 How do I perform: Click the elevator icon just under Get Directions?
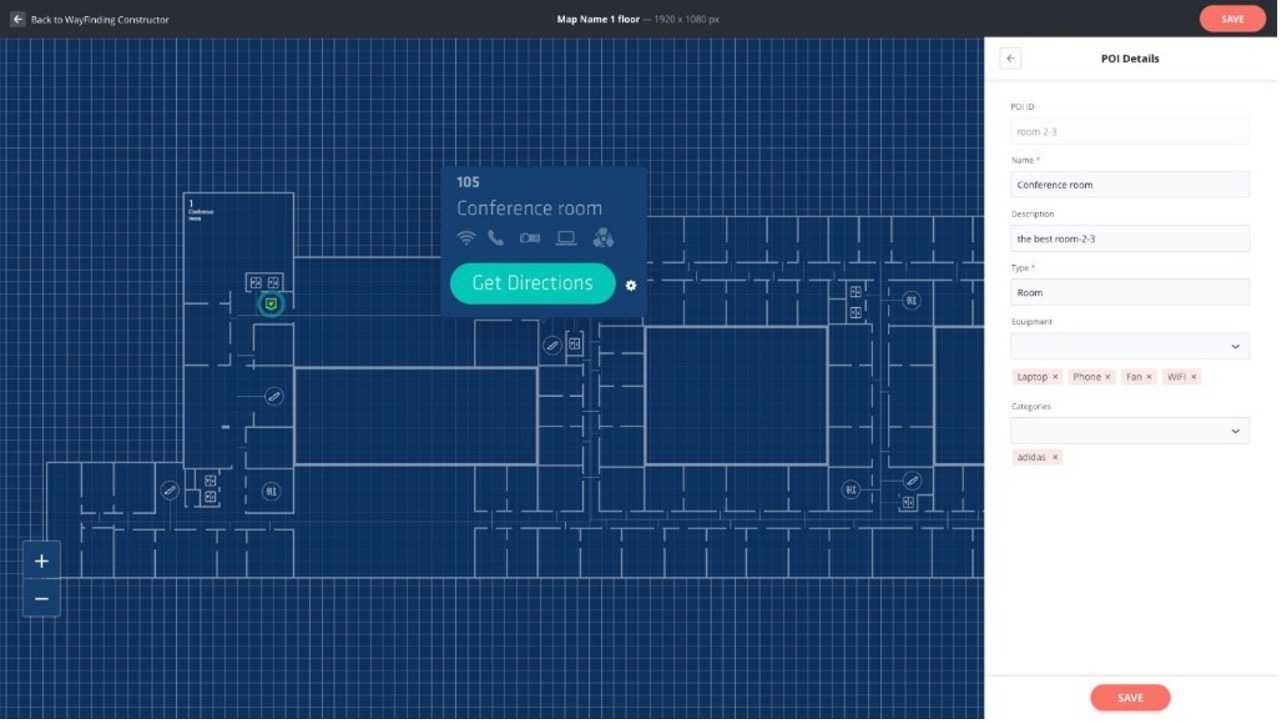[x=575, y=344]
